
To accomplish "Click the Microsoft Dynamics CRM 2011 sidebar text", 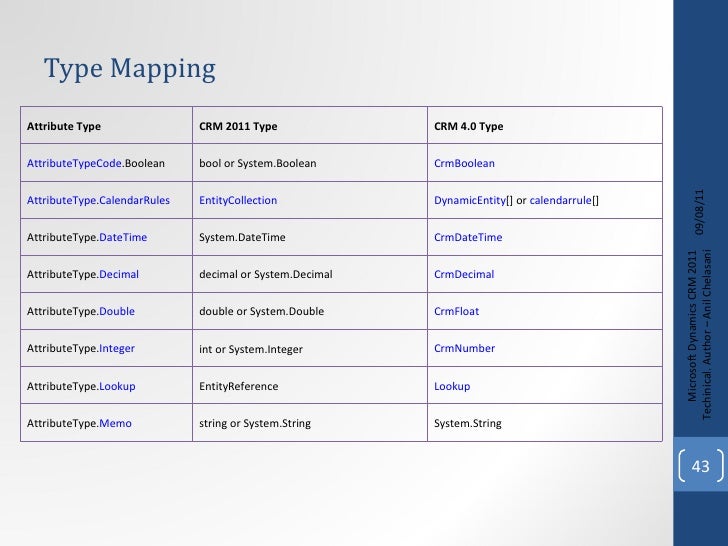I will pyautogui.click(x=693, y=326).
